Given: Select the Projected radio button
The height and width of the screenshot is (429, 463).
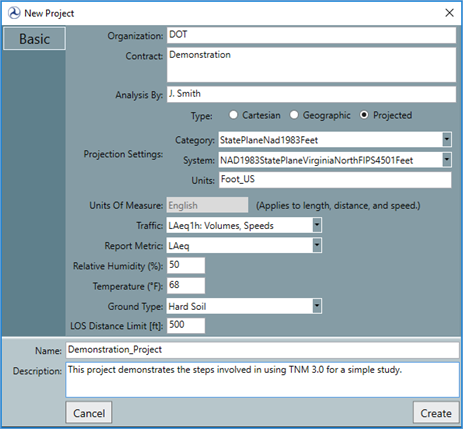Looking at the screenshot, I should click(x=364, y=115).
